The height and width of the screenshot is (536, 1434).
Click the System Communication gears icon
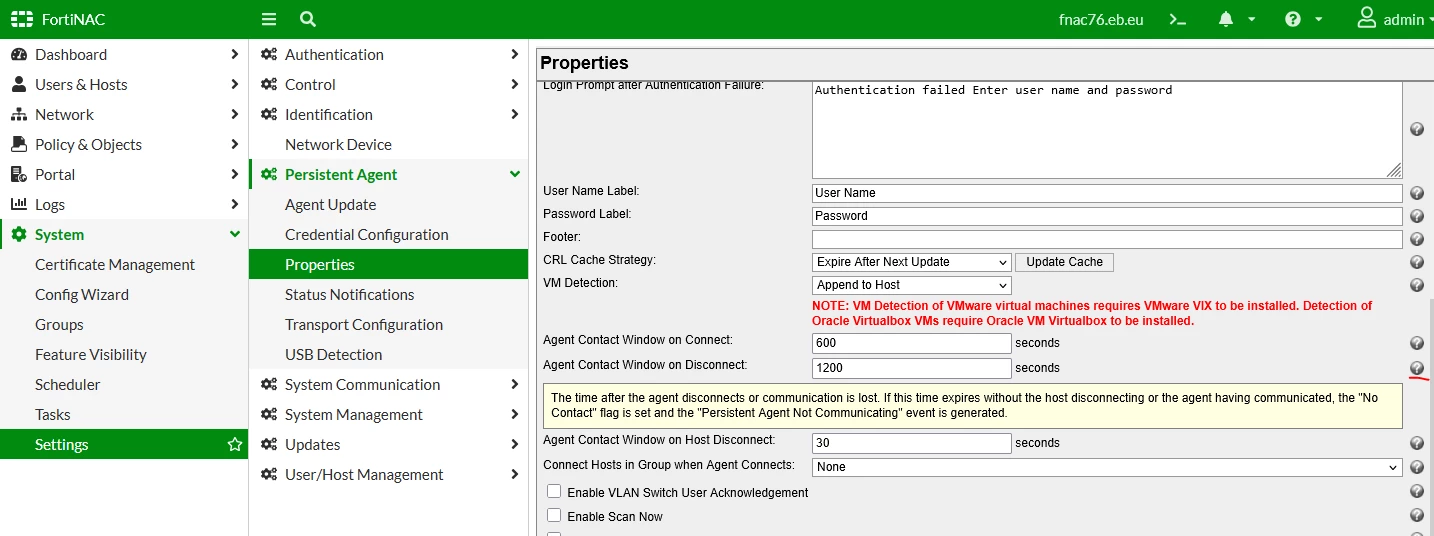(x=269, y=384)
